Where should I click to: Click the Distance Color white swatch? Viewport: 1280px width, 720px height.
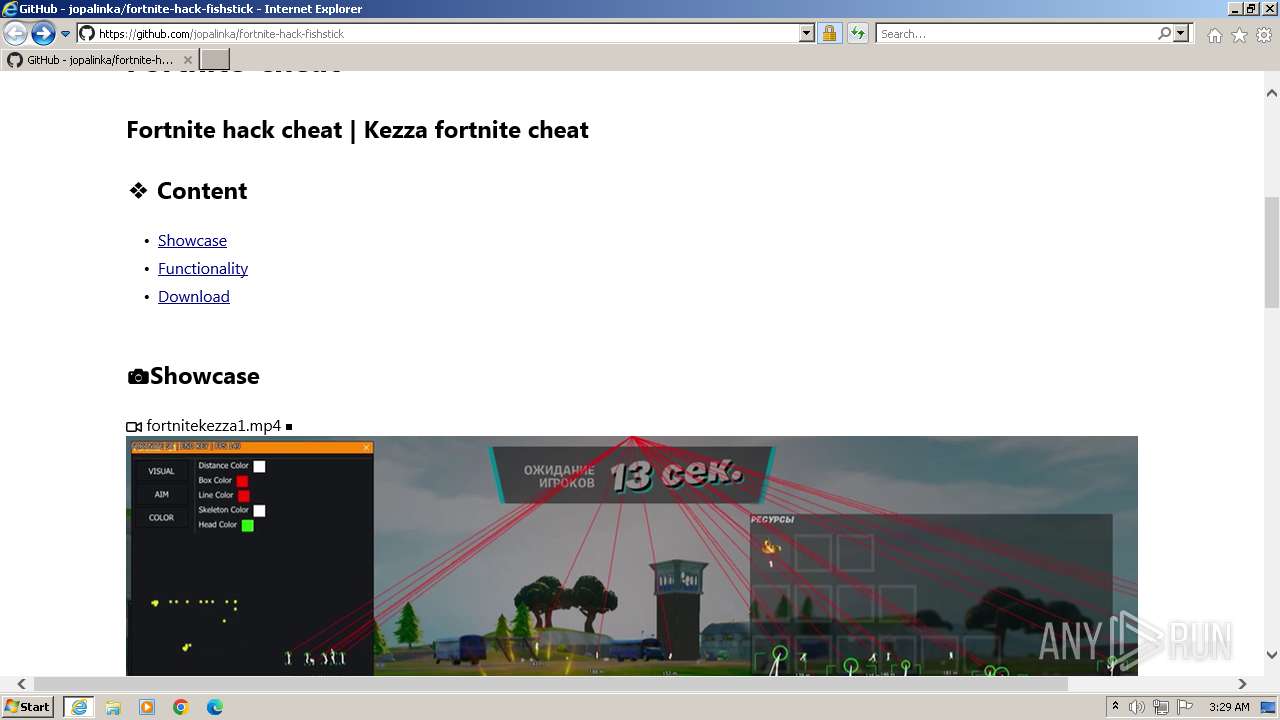coord(259,466)
